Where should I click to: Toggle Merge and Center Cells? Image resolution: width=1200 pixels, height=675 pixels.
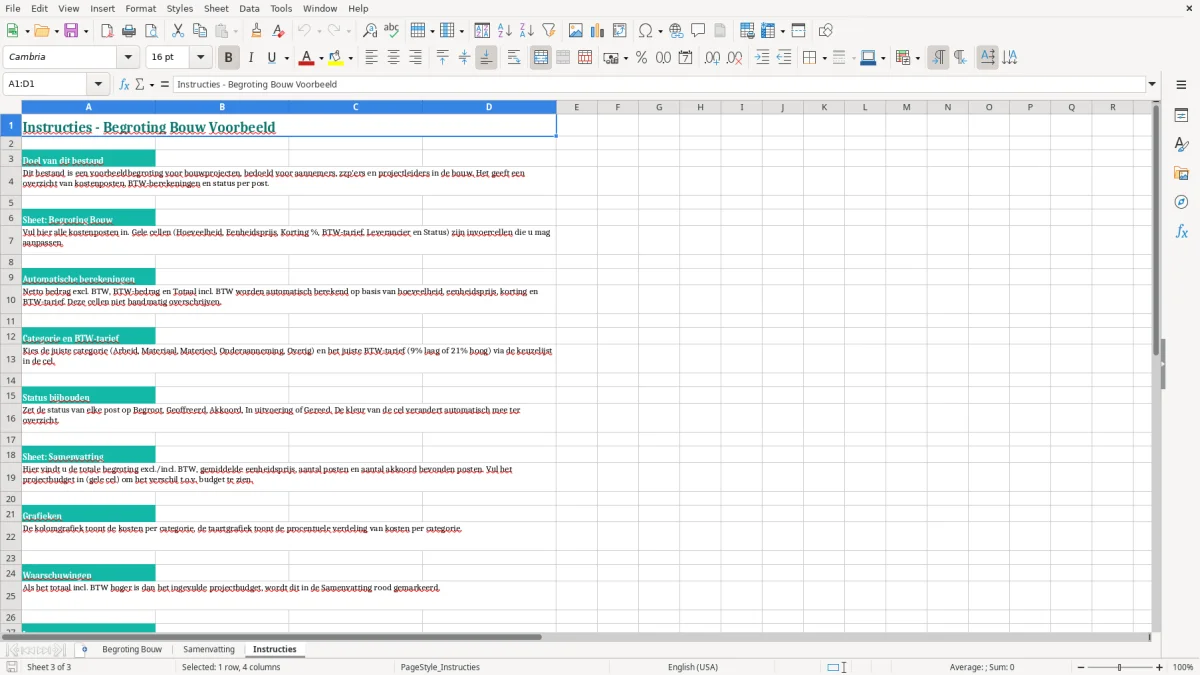[x=541, y=58]
